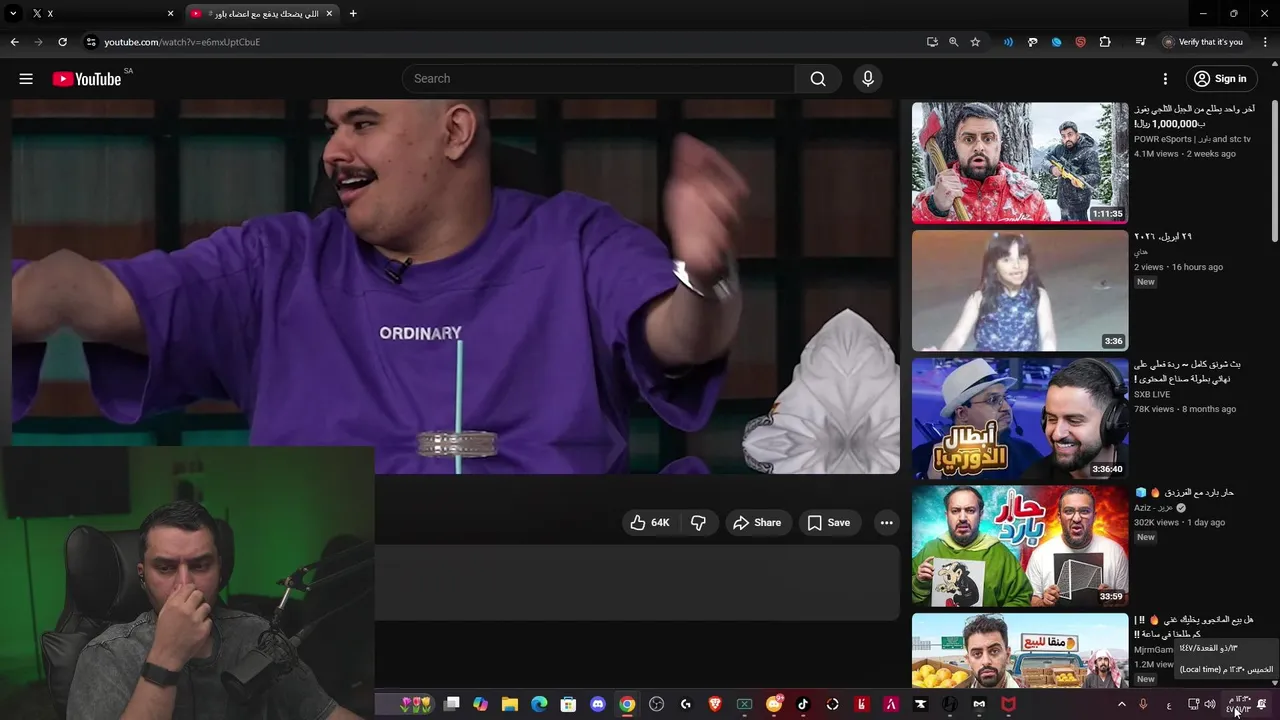Screen dimensions: 1280x720
Task: Open volume control in system tray
Action: pyautogui.click(x=1210, y=704)
